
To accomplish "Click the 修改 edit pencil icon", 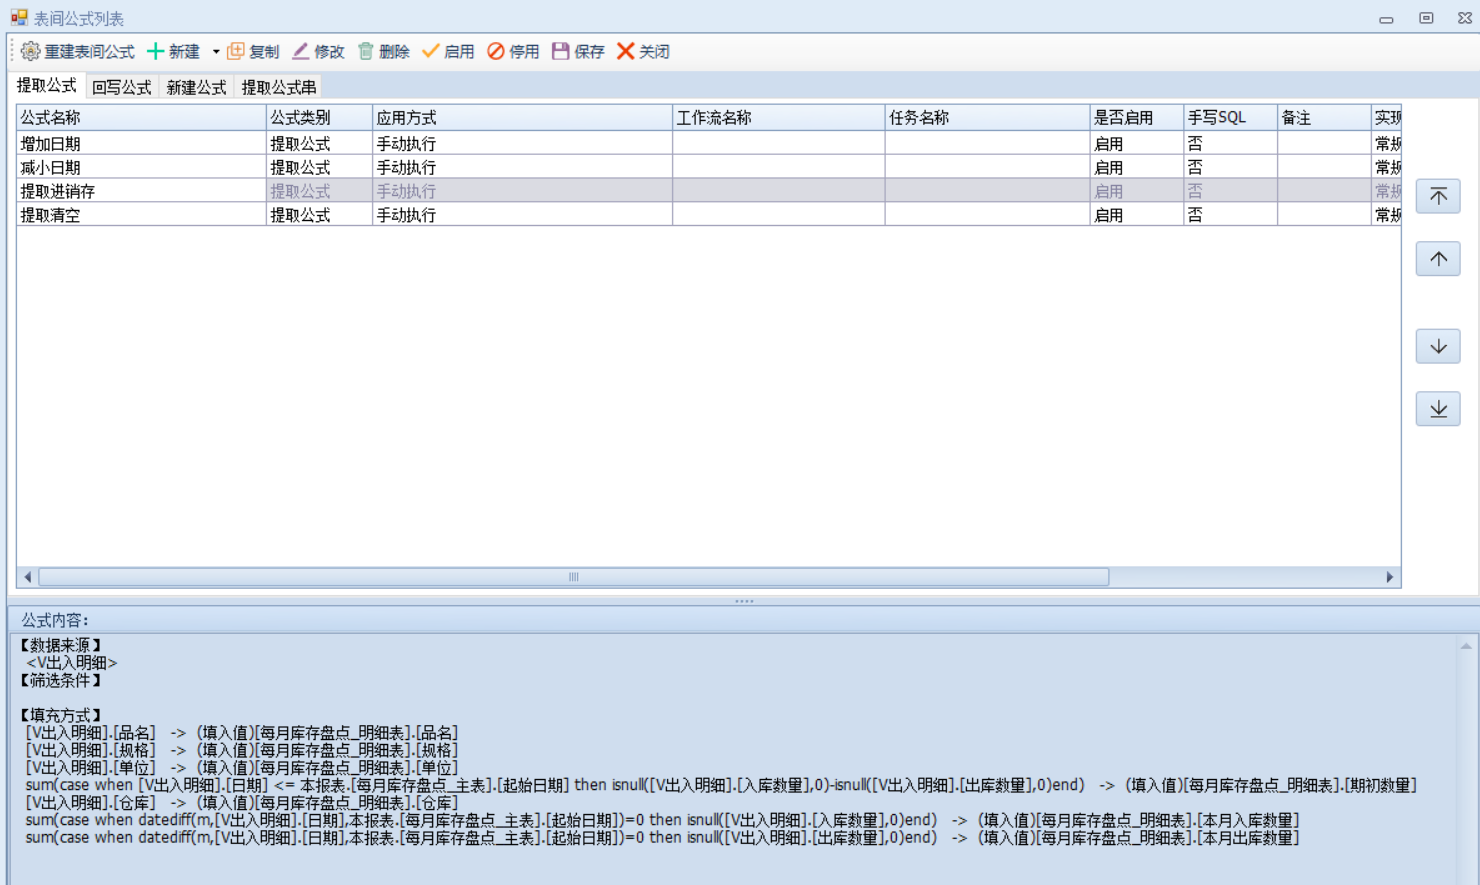I will coord(301,51).
